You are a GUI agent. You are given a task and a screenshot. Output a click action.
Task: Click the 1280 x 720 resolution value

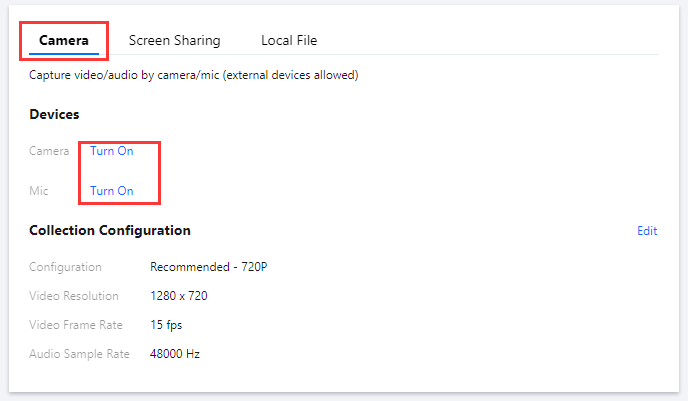[x=179, y=296]
